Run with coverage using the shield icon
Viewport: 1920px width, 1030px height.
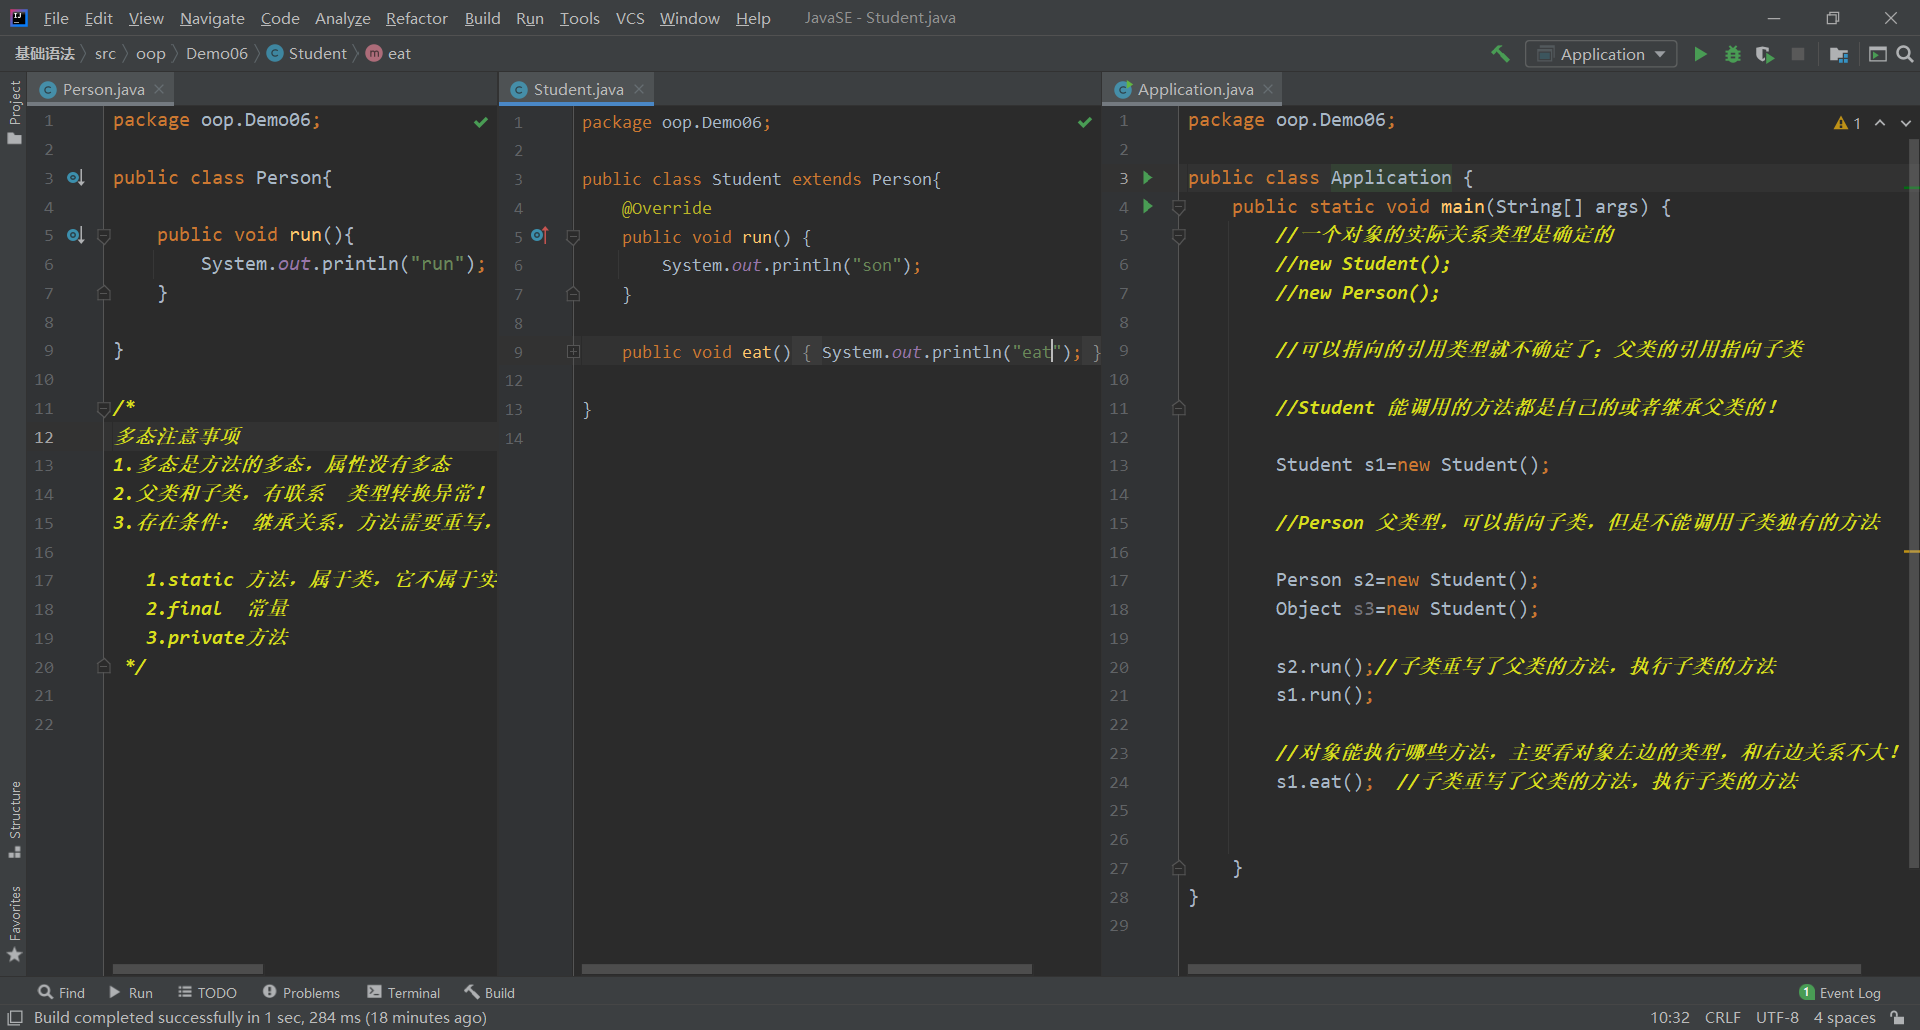1765,54
